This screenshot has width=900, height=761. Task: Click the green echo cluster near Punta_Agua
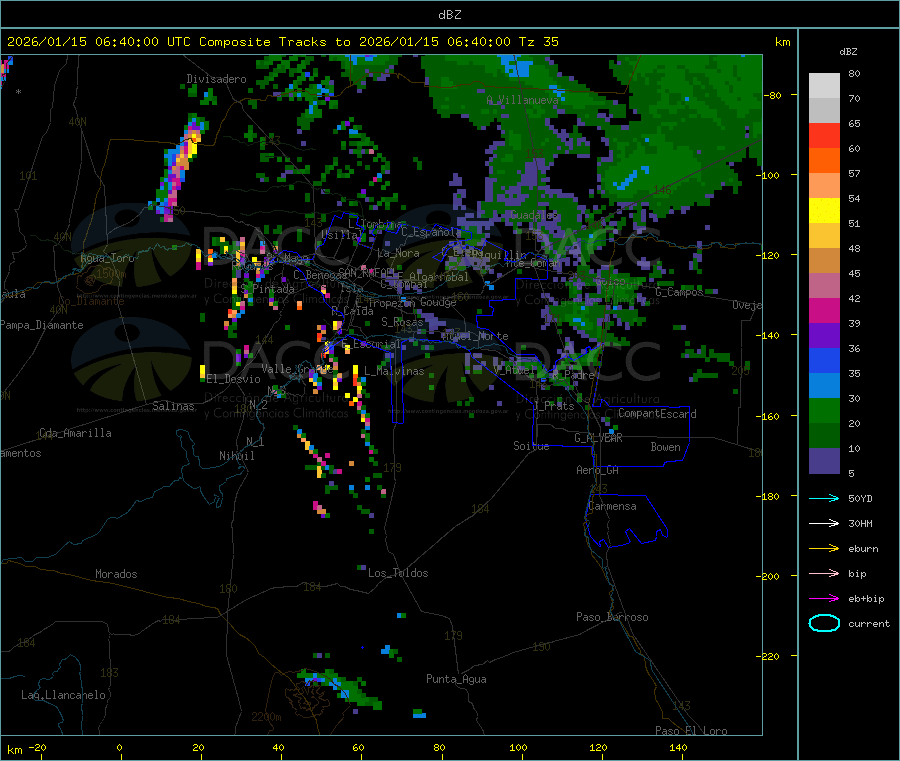[342, 687]
